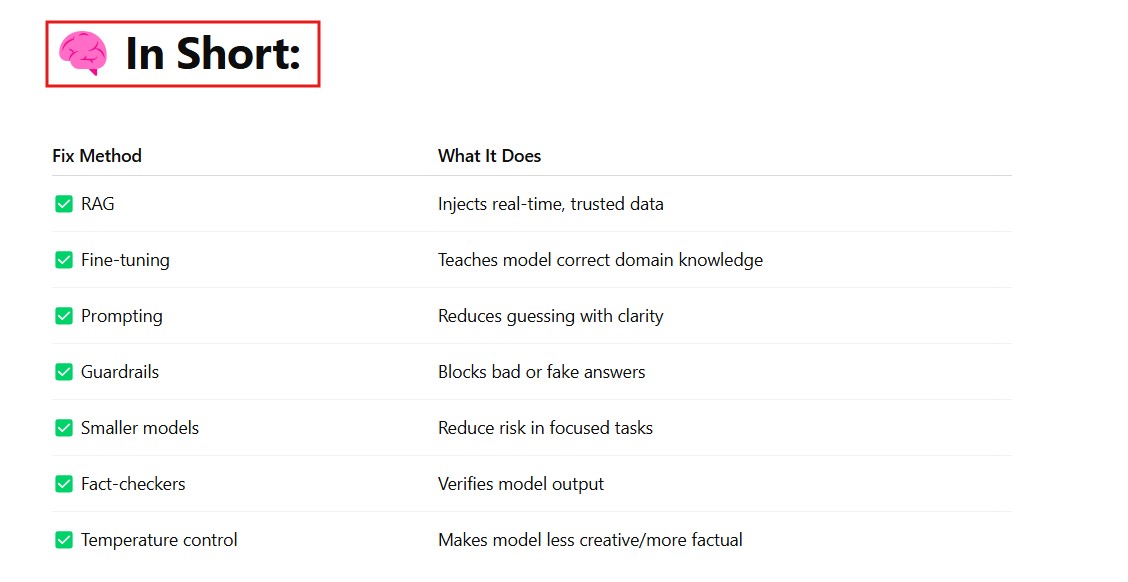
Task: Select the "In Short:" heading text
Action: tap(212, 54)
